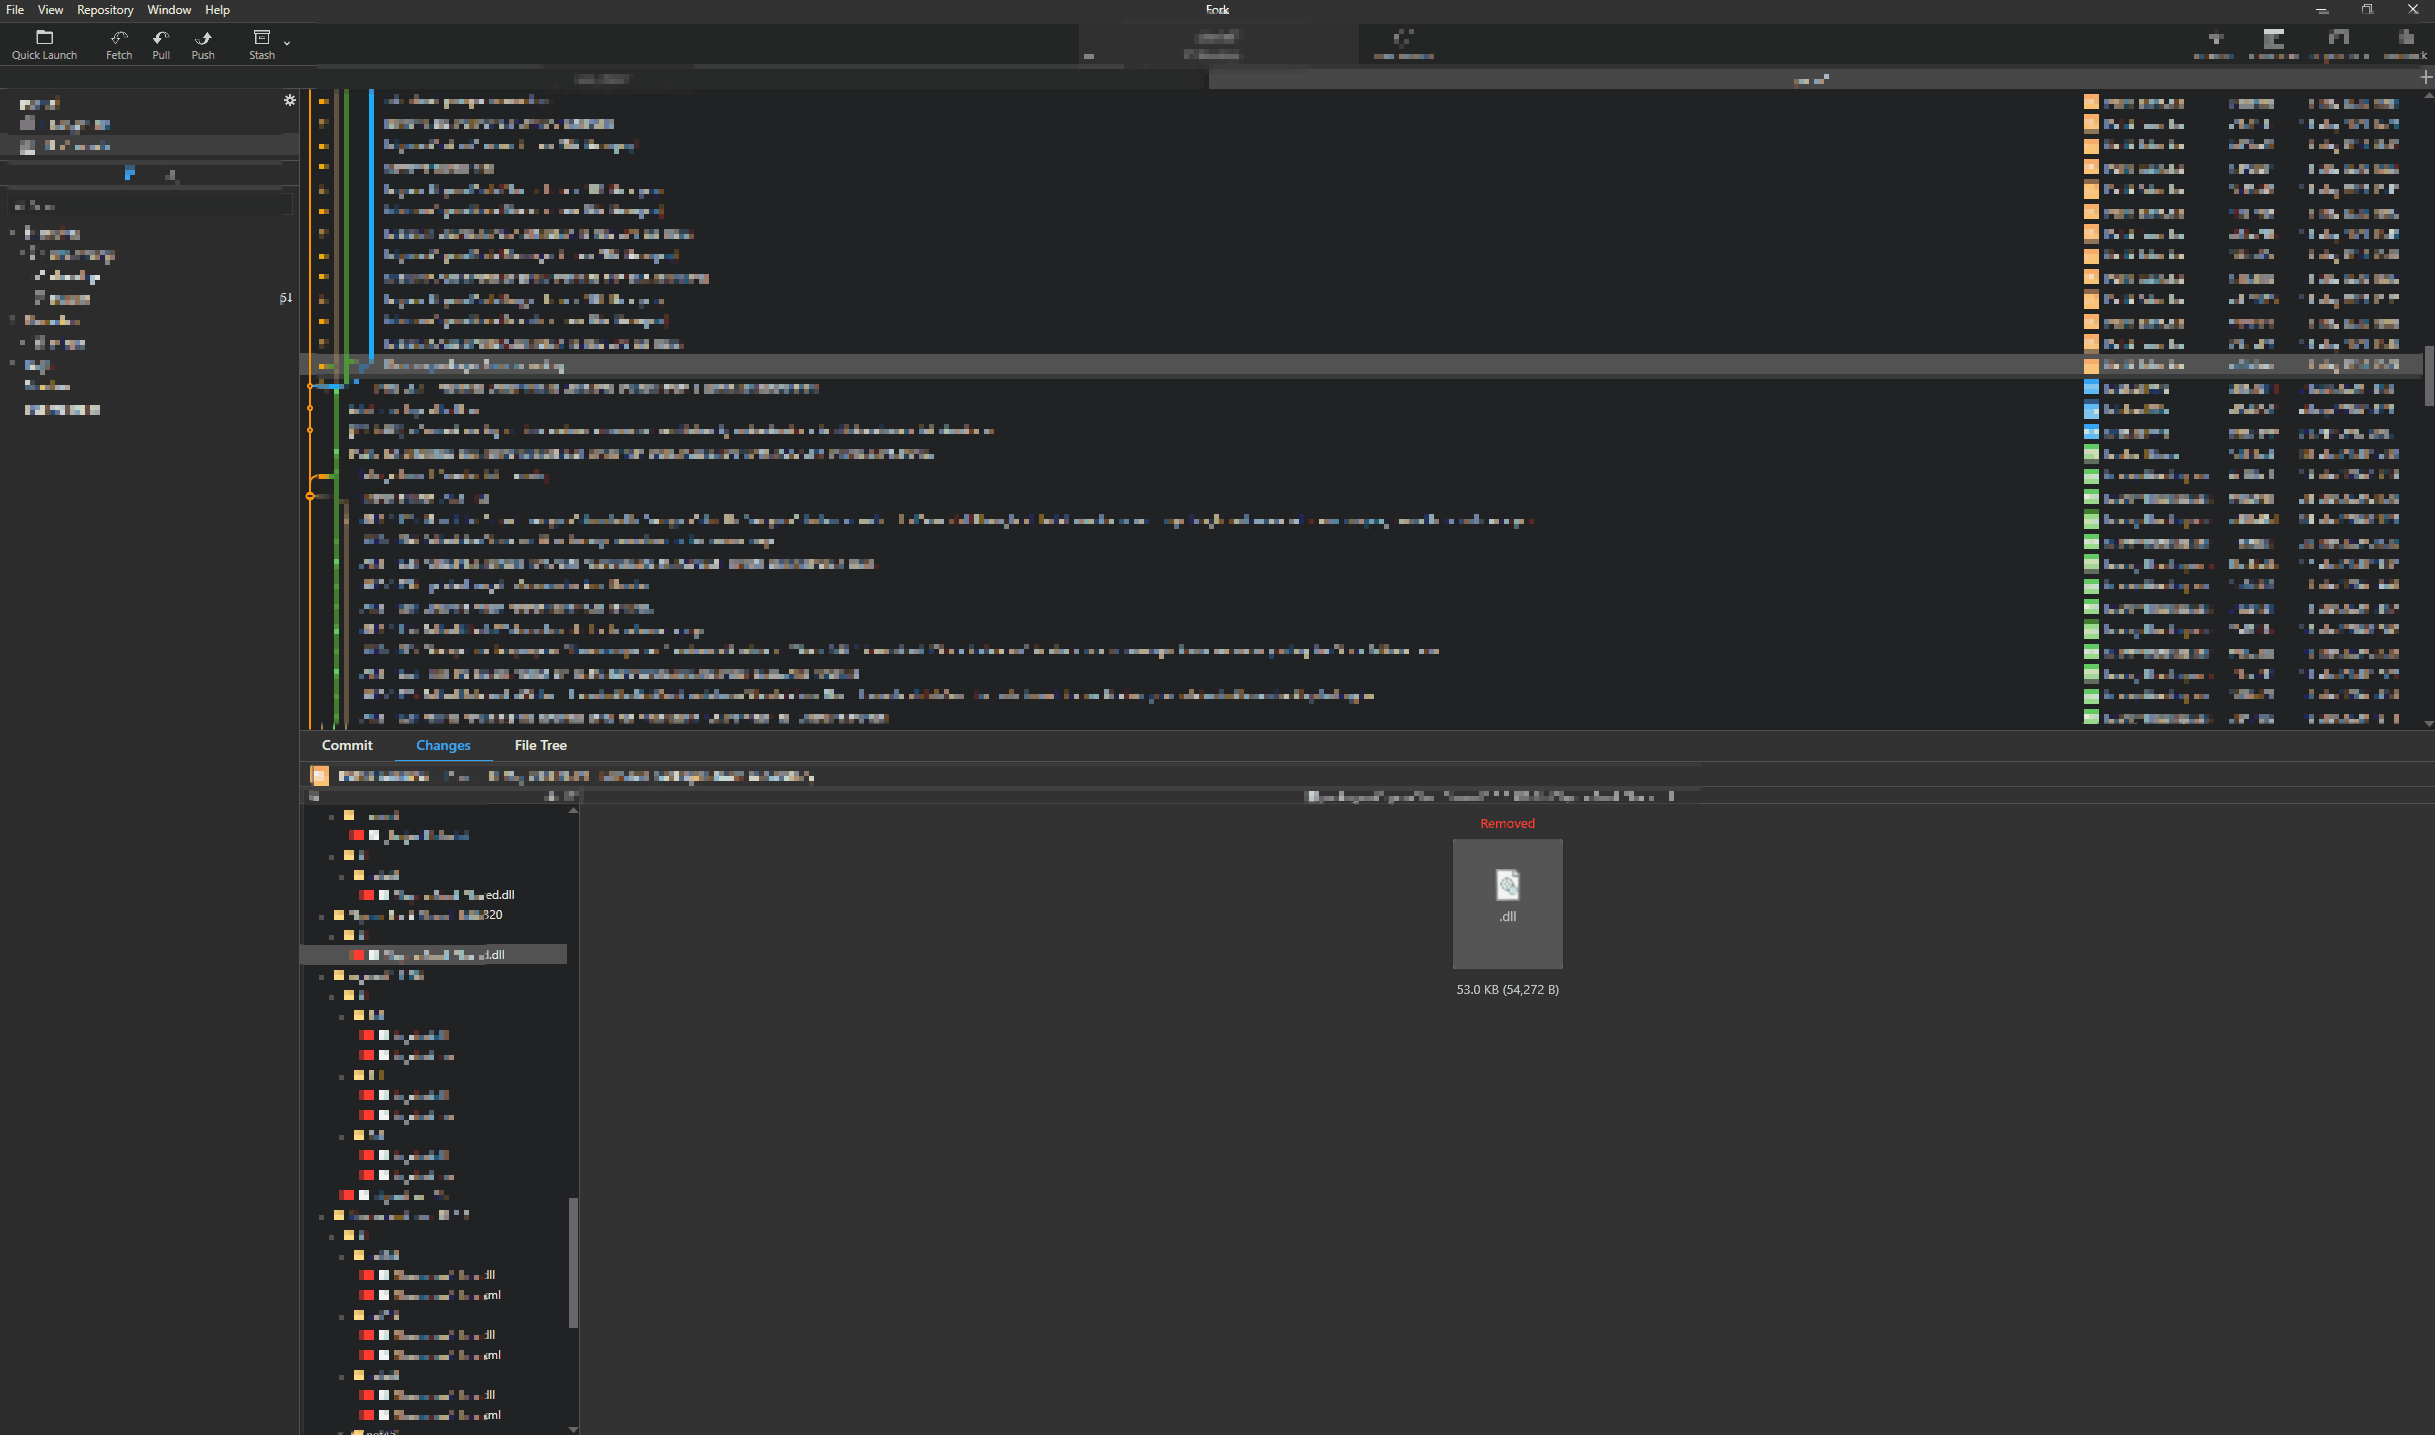Open the Repository menu
This screenshot has height=1435, width=2435.
coord(105,10)
